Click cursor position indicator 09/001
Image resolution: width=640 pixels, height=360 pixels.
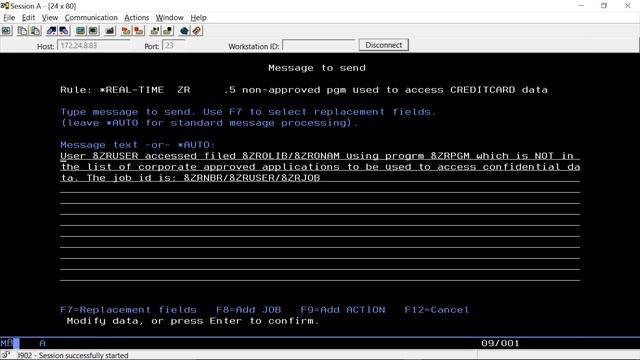click(500, 343)
